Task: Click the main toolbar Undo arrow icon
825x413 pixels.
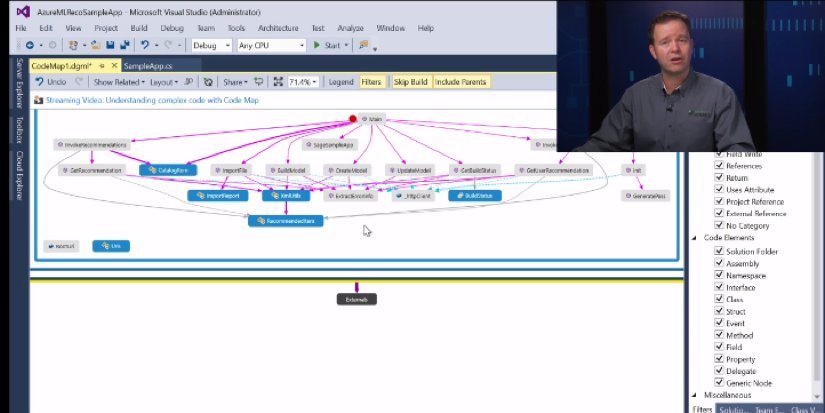Action: click(x=145, y=45)
